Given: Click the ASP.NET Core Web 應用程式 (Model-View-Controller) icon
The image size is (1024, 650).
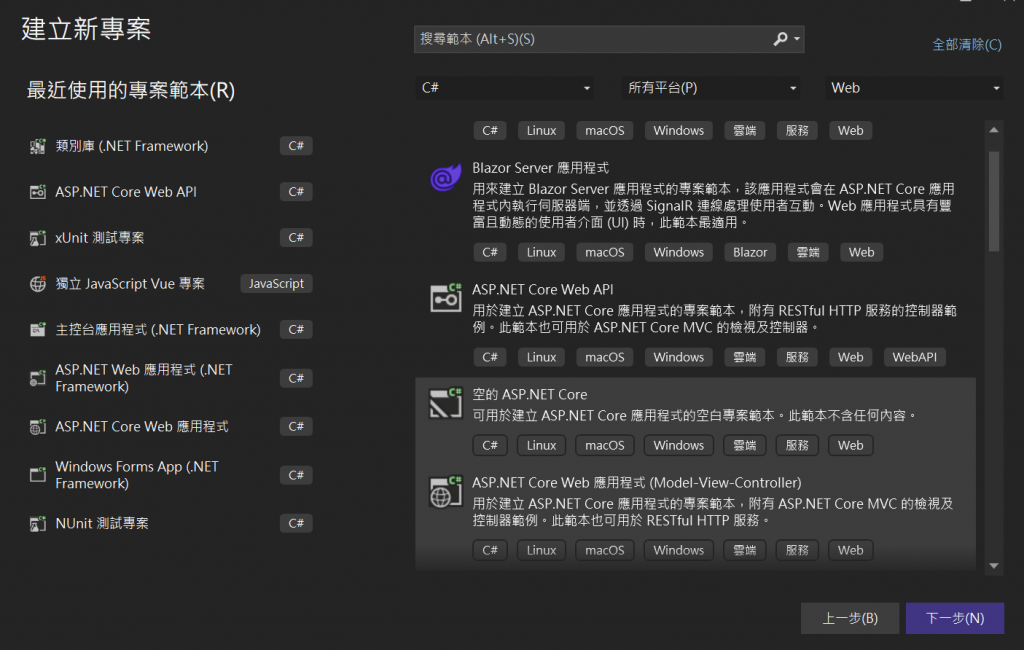Looking at the screenshot, I should 446,492.
